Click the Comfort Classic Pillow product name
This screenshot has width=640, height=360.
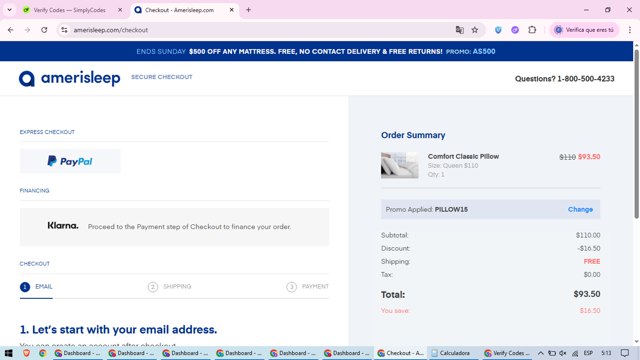[x=463, y=156]
